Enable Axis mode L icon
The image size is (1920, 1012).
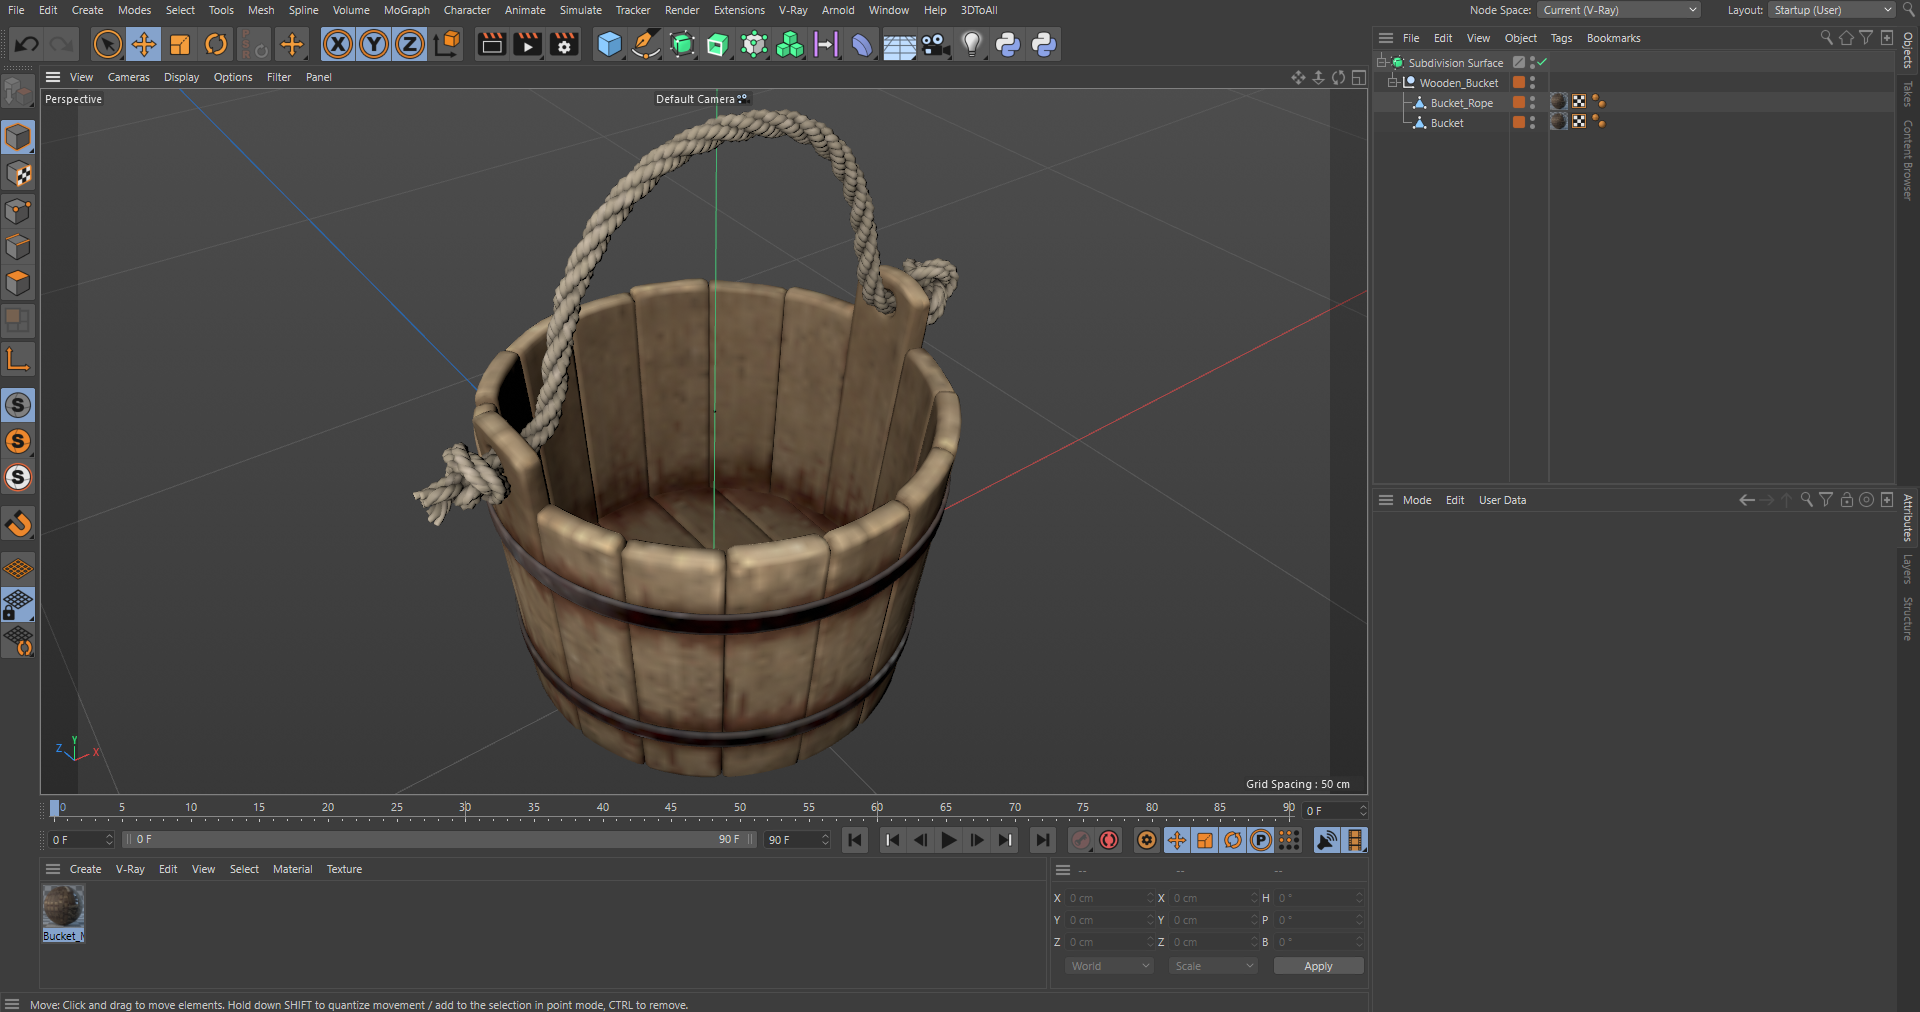pyautogui.click(x=18, y=358)
